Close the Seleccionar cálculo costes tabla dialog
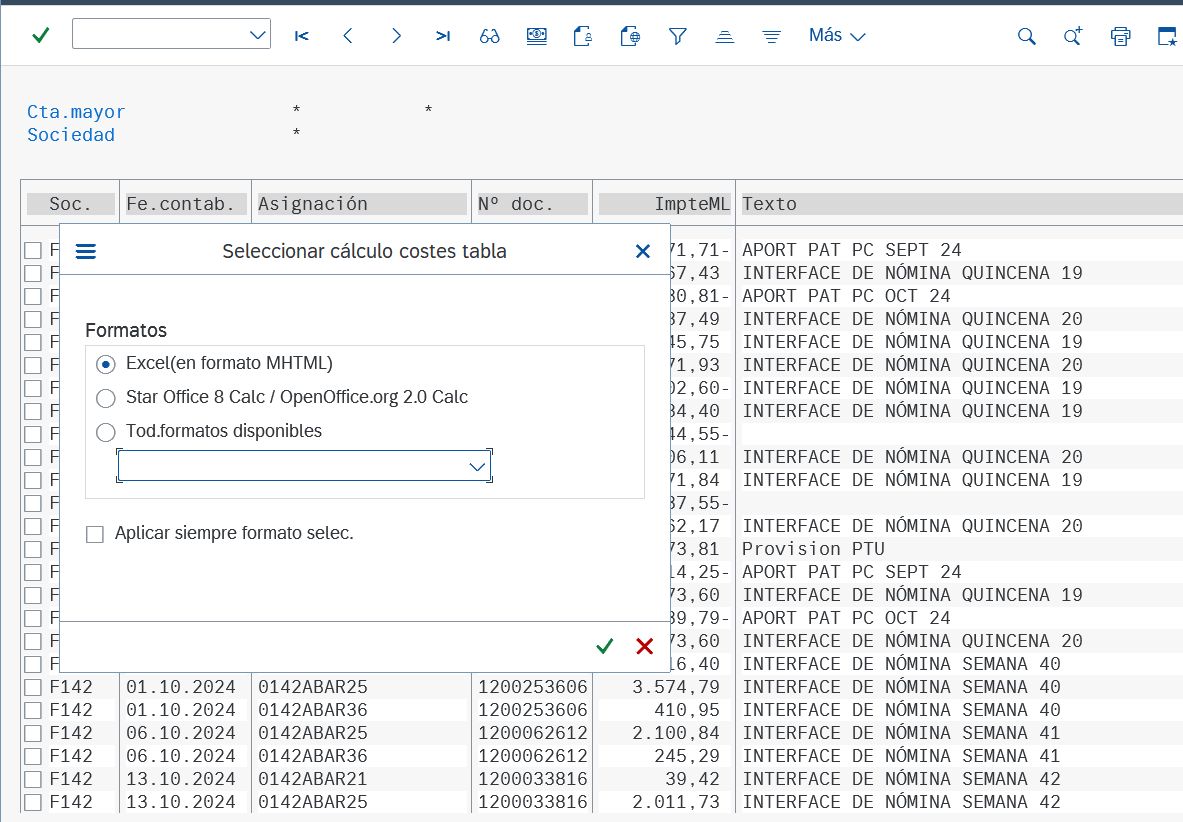1183x822 pixels. click(643, 251)
